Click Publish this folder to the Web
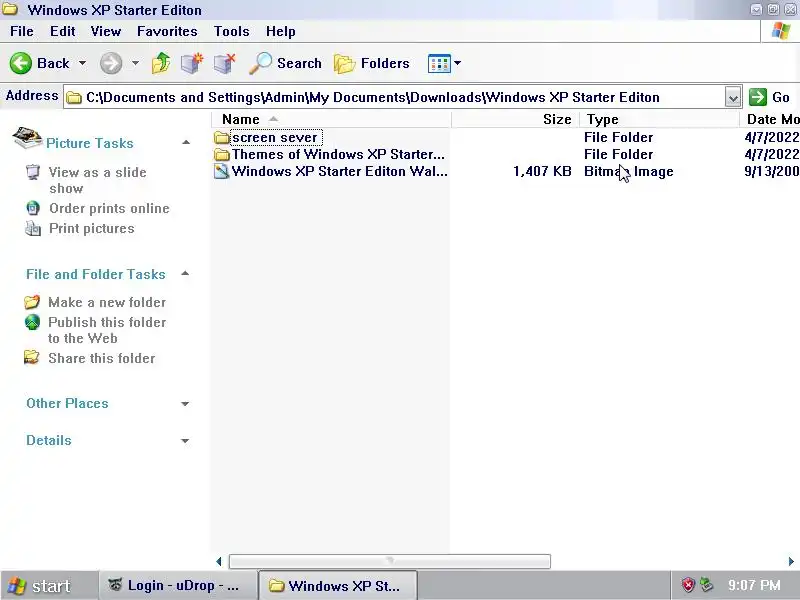800x600 pixels. (x=107, y=330)
